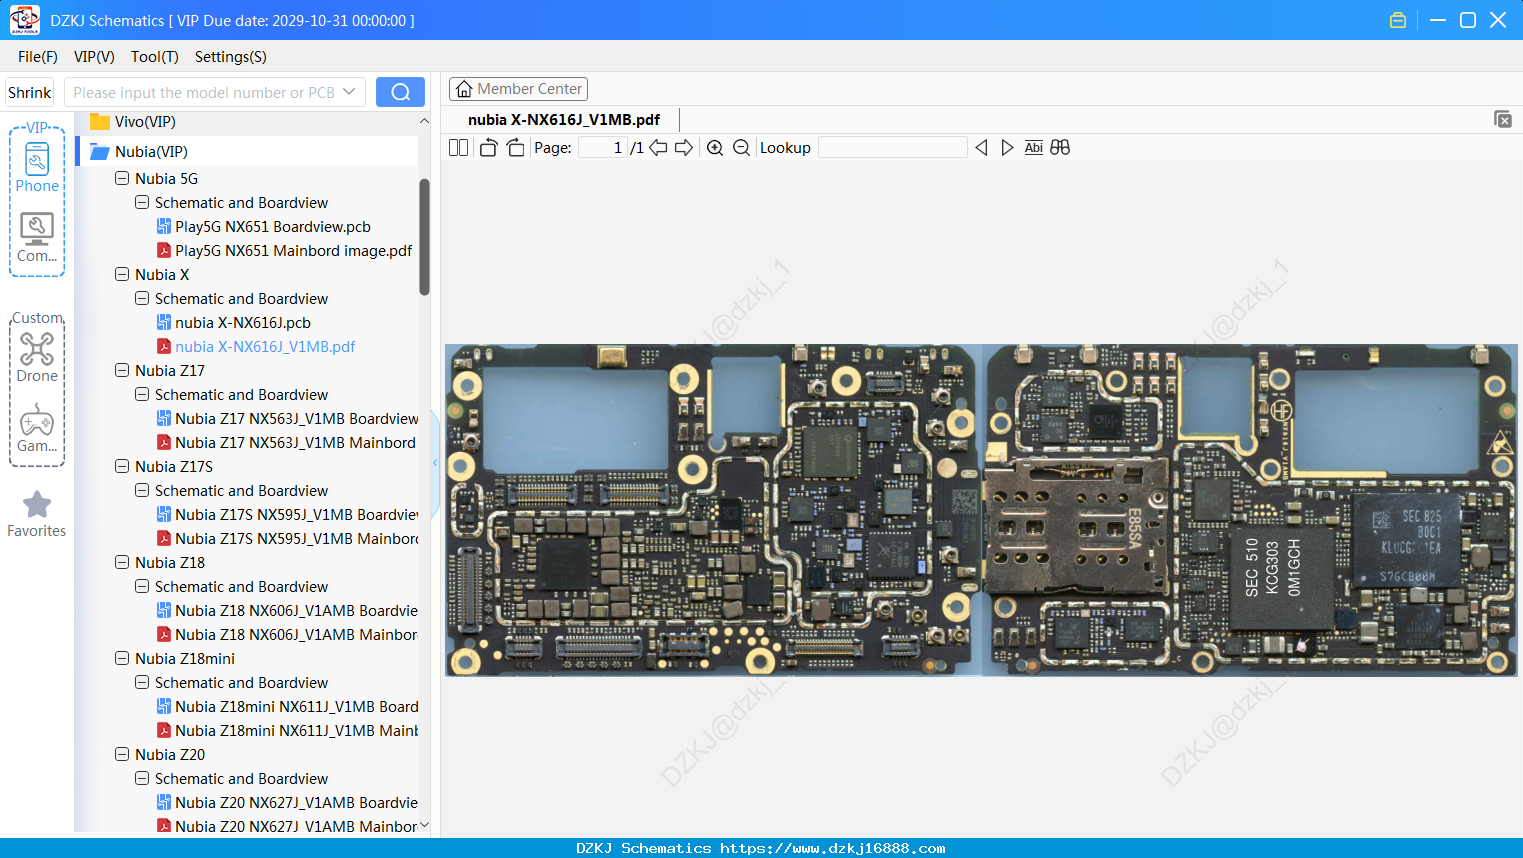
Task: Go to the previous page arrow
Action: tap(658, 147)
